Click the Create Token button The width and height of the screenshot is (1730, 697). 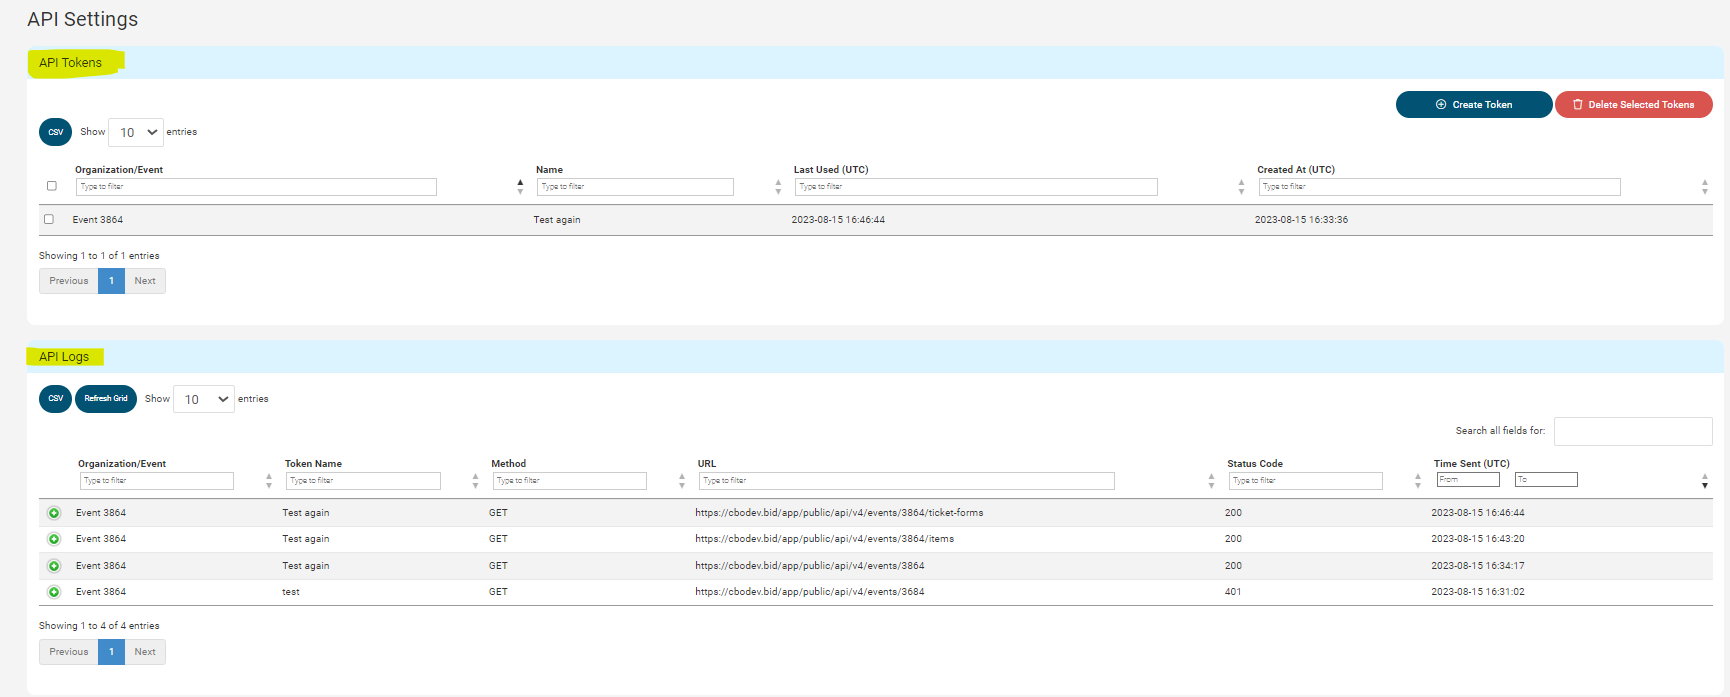[1473, 105]
